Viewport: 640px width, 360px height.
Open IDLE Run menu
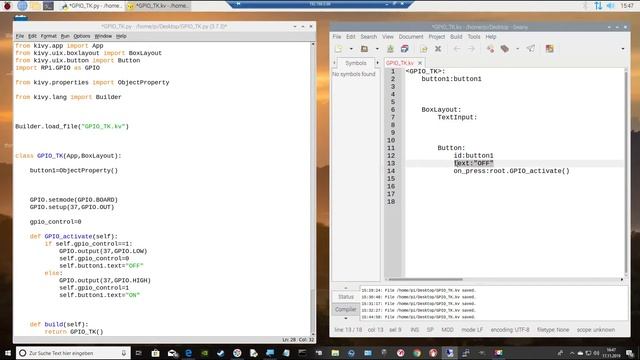tap(65, 36)
